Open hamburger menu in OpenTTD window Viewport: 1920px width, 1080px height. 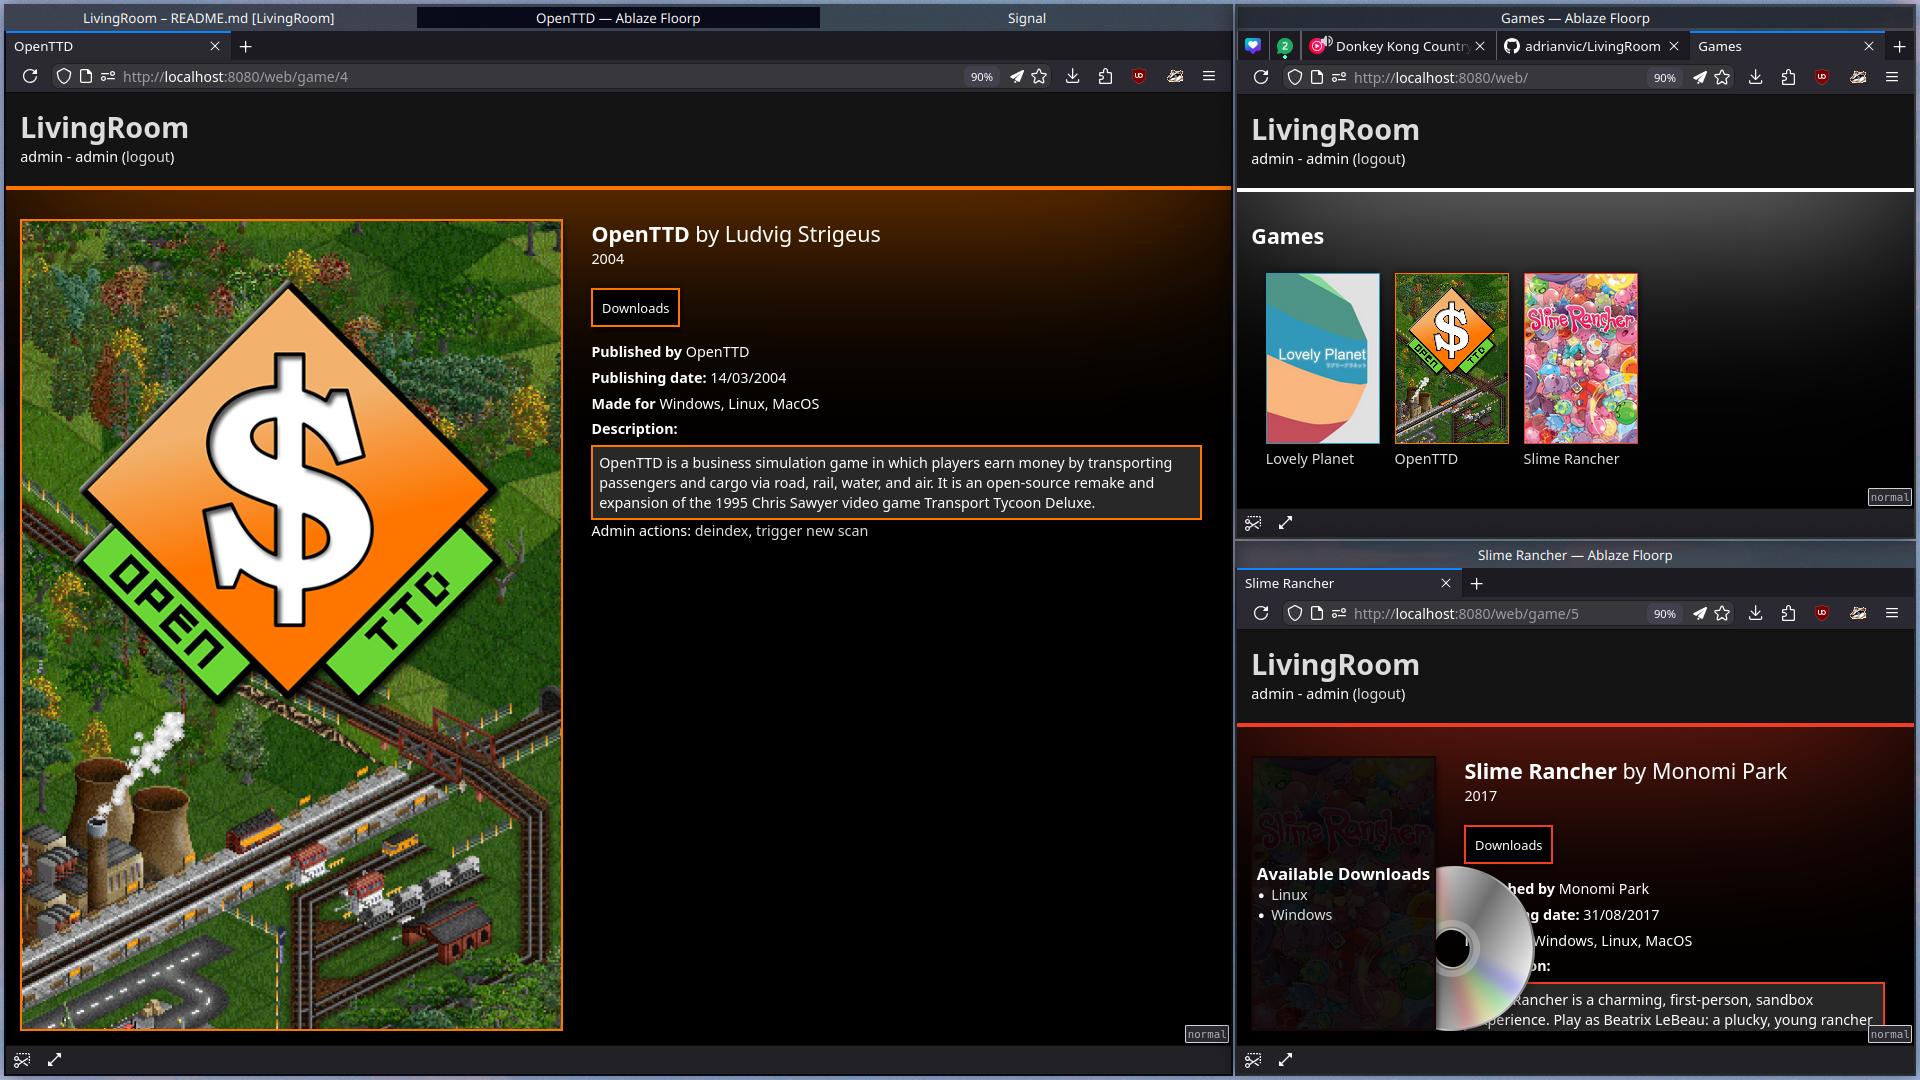click(1209, 76)
